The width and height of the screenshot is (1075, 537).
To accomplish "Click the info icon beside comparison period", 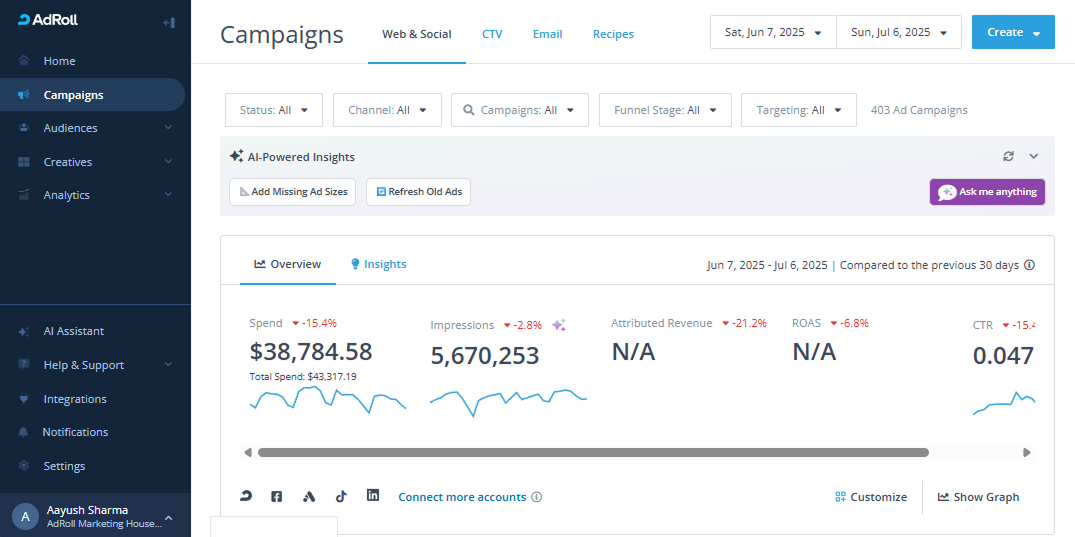I will [1030, 265].
